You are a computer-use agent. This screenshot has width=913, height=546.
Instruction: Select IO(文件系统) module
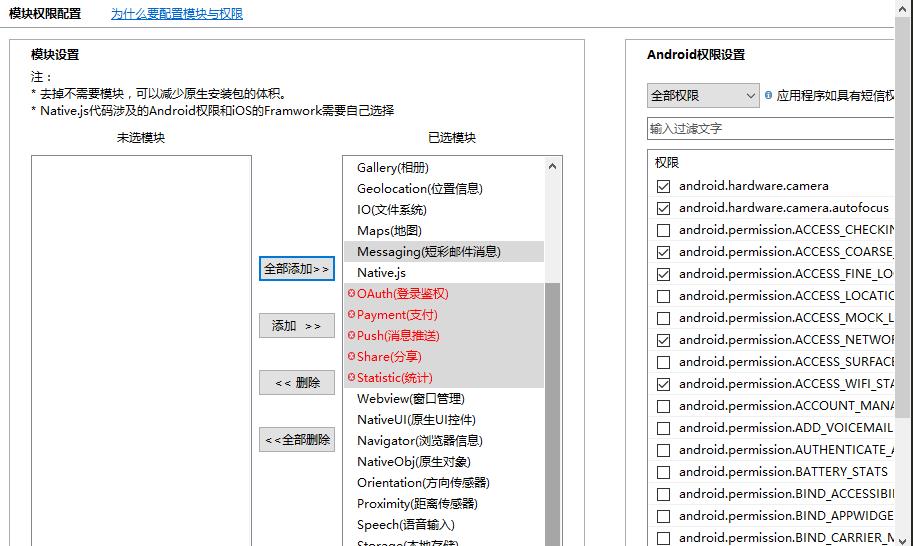[444, 210]
